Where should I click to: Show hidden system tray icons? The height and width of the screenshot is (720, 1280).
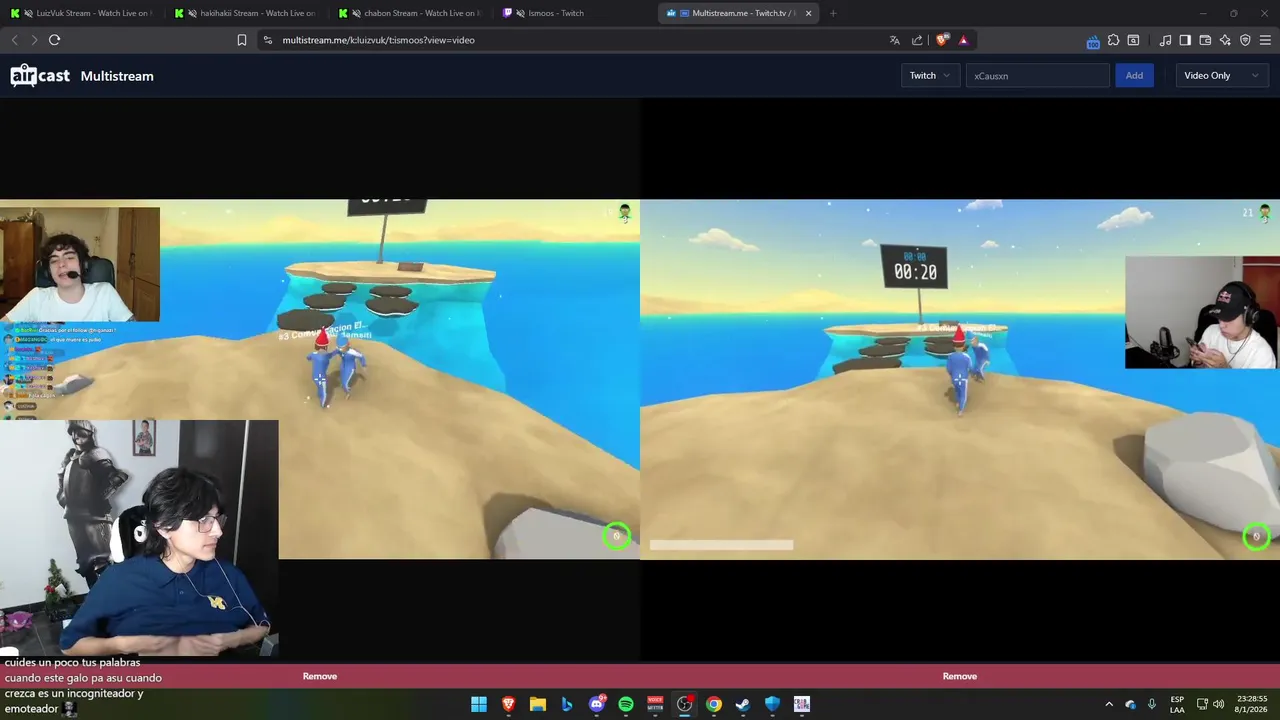tap(1108, 704)
